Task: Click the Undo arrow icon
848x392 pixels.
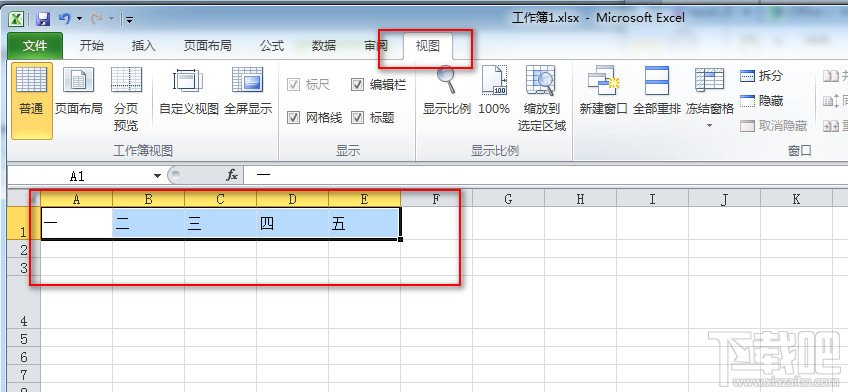Action: (65, 19)
